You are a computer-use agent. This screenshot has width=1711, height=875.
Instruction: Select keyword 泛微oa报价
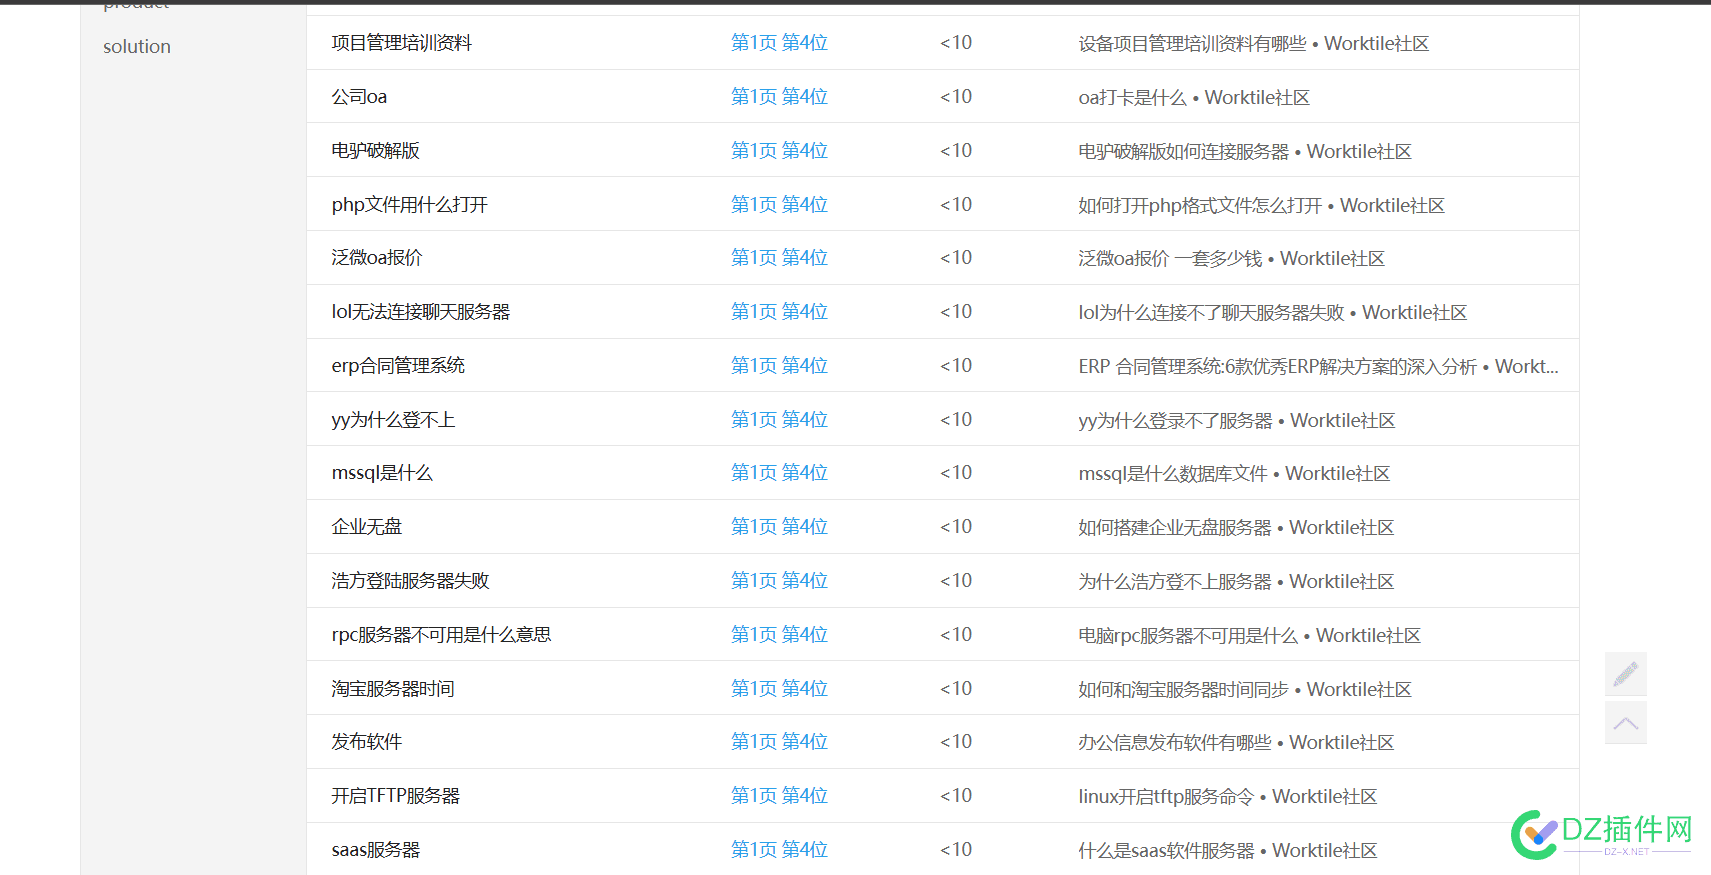coord(377,258)
